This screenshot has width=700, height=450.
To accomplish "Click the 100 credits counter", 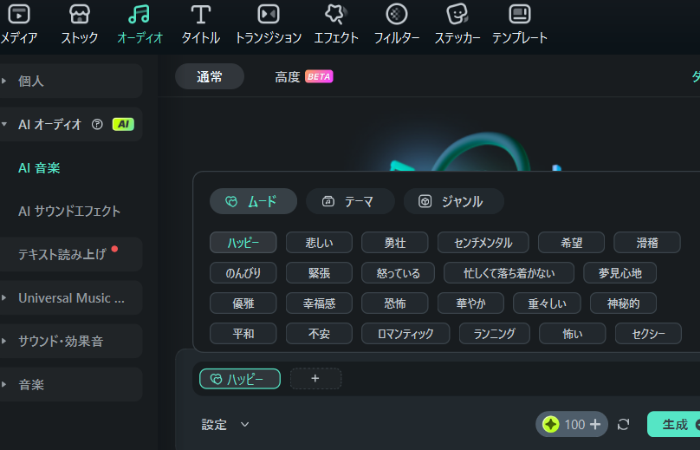I will tap(575, 424).
